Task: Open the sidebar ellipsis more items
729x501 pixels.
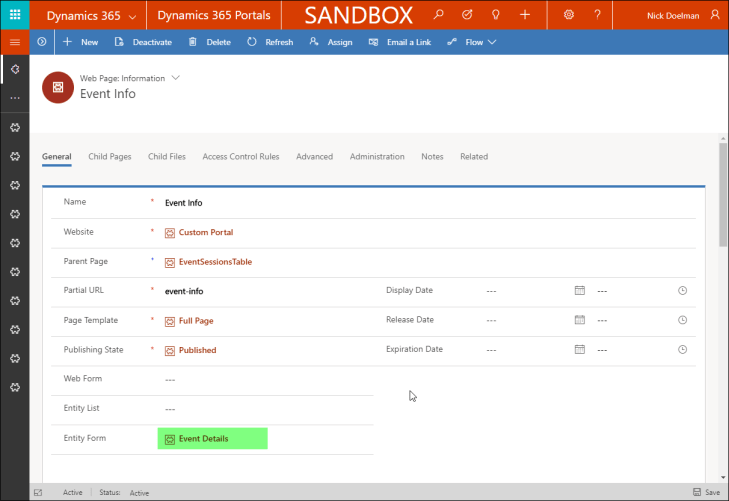Action: coord(15,98)
